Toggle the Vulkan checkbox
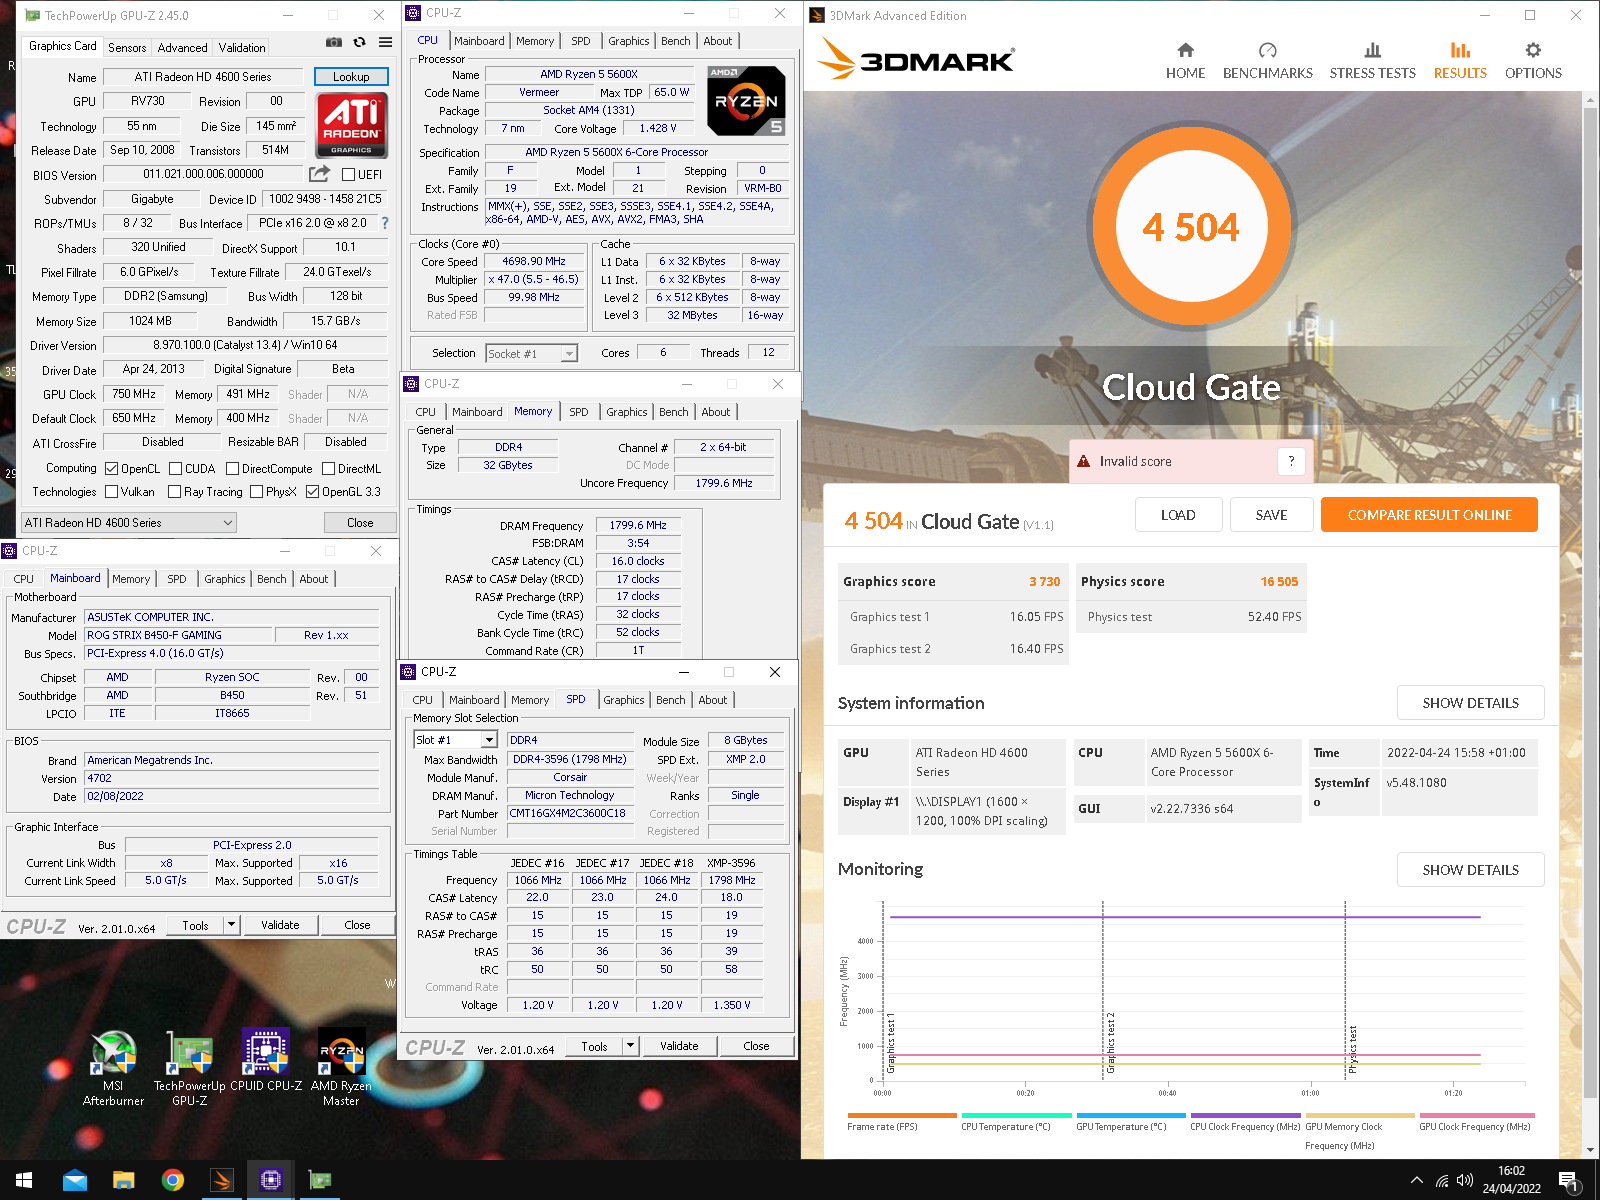 click(x=111, y=491)
